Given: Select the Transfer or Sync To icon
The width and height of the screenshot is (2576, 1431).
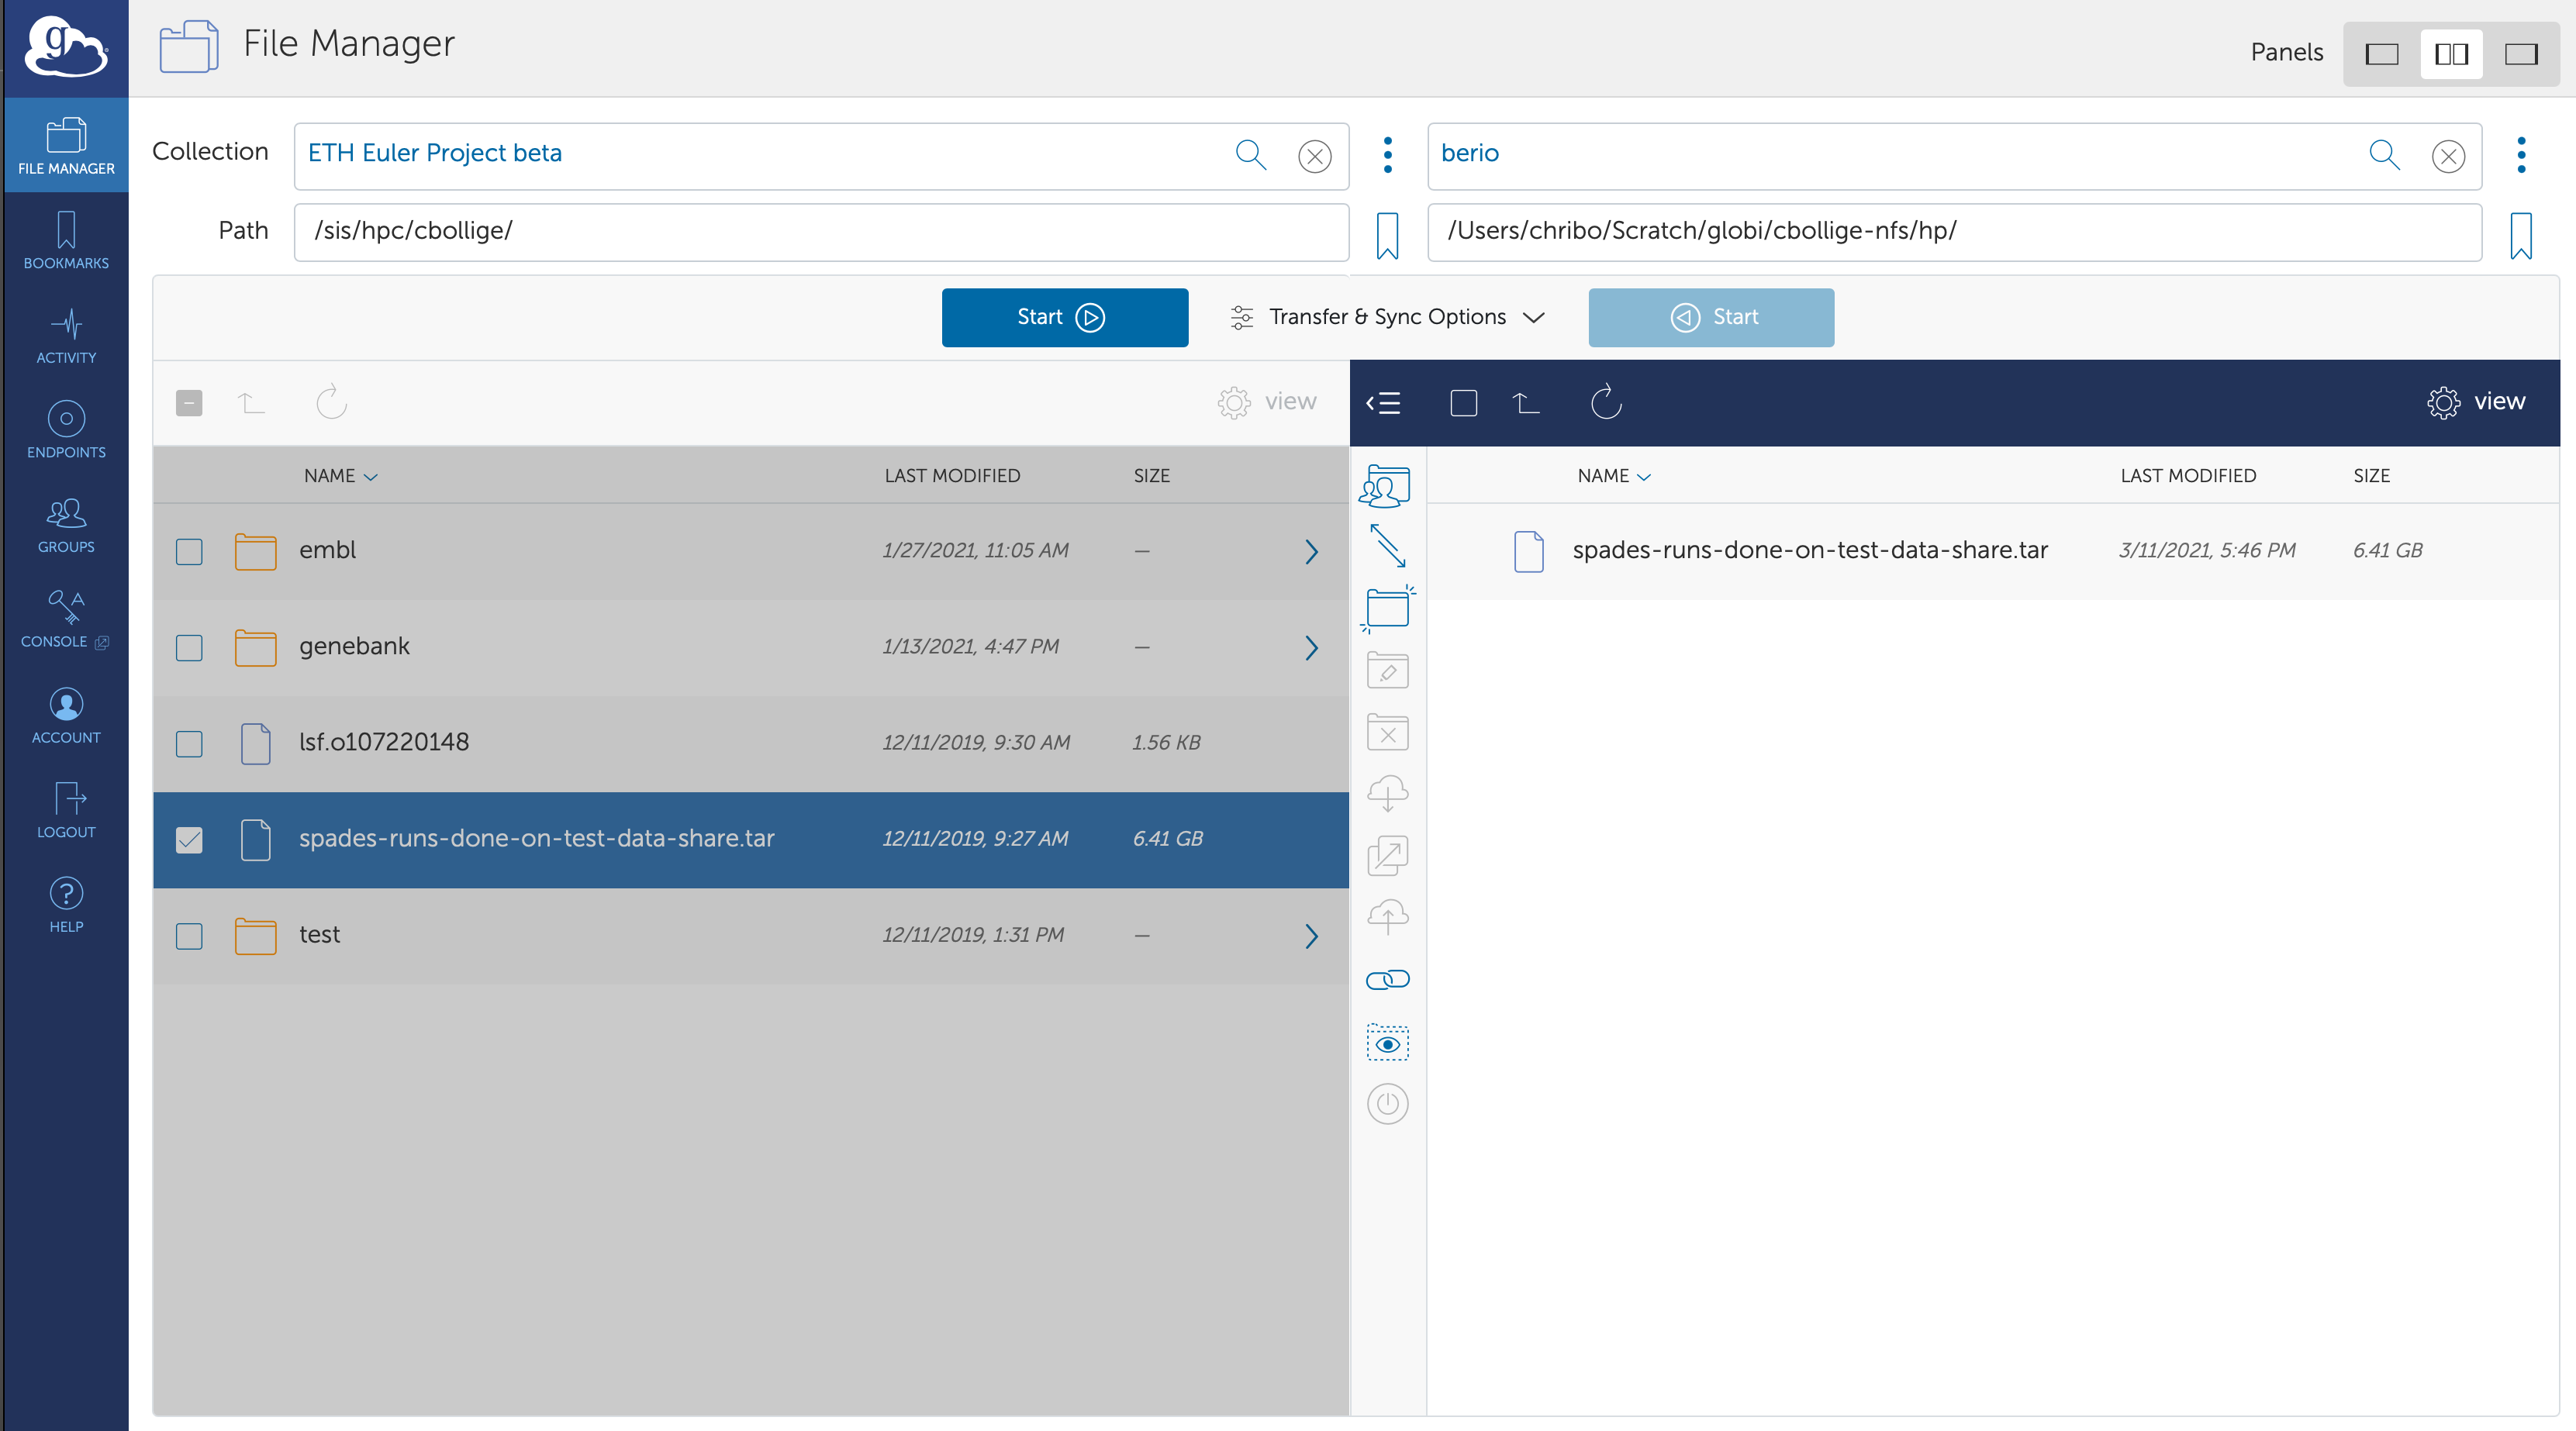Looking at the screenshot, I should click(x=1387, y=547).
